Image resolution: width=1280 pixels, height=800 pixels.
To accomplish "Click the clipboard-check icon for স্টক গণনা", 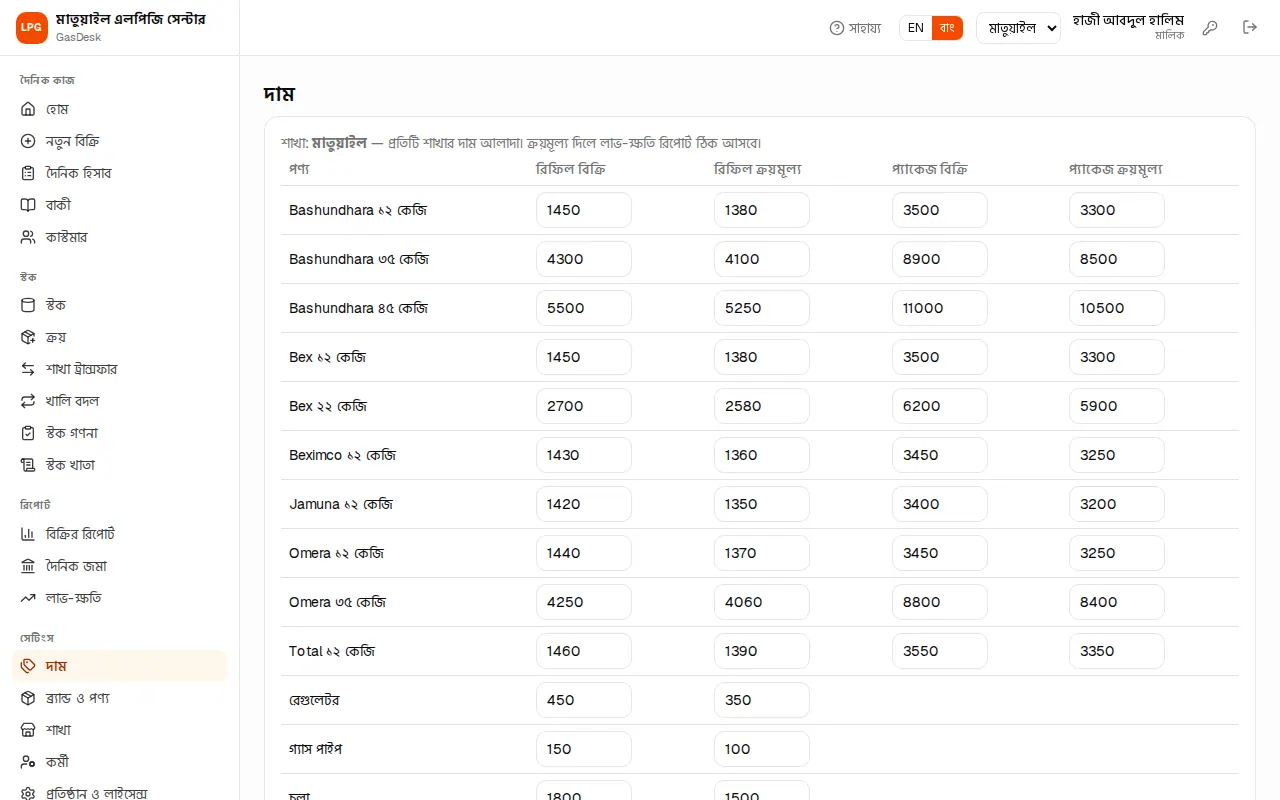I will point(28,433).
